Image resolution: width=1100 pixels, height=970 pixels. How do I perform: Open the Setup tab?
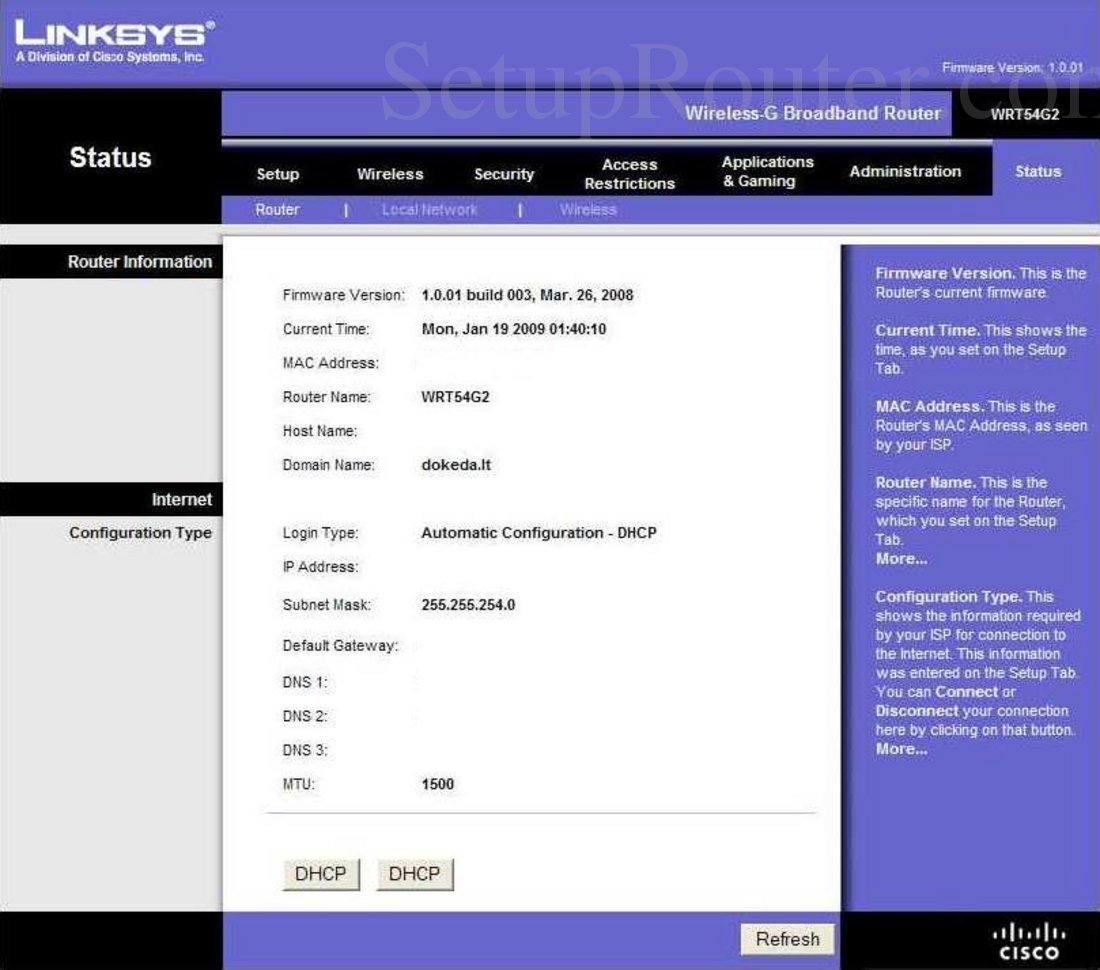tap(277, 173)
